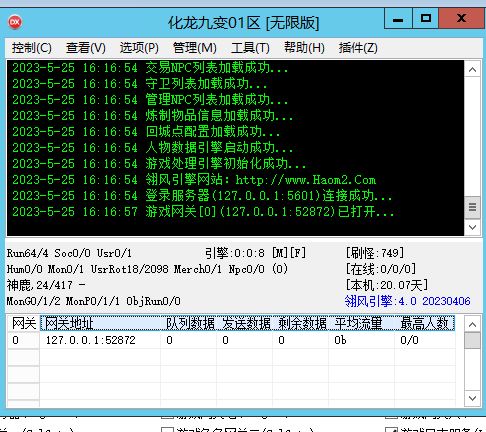The image size is (486, 432).
Task: Click the log line 回城点配置加载成功
Action: tap(146, 132)
